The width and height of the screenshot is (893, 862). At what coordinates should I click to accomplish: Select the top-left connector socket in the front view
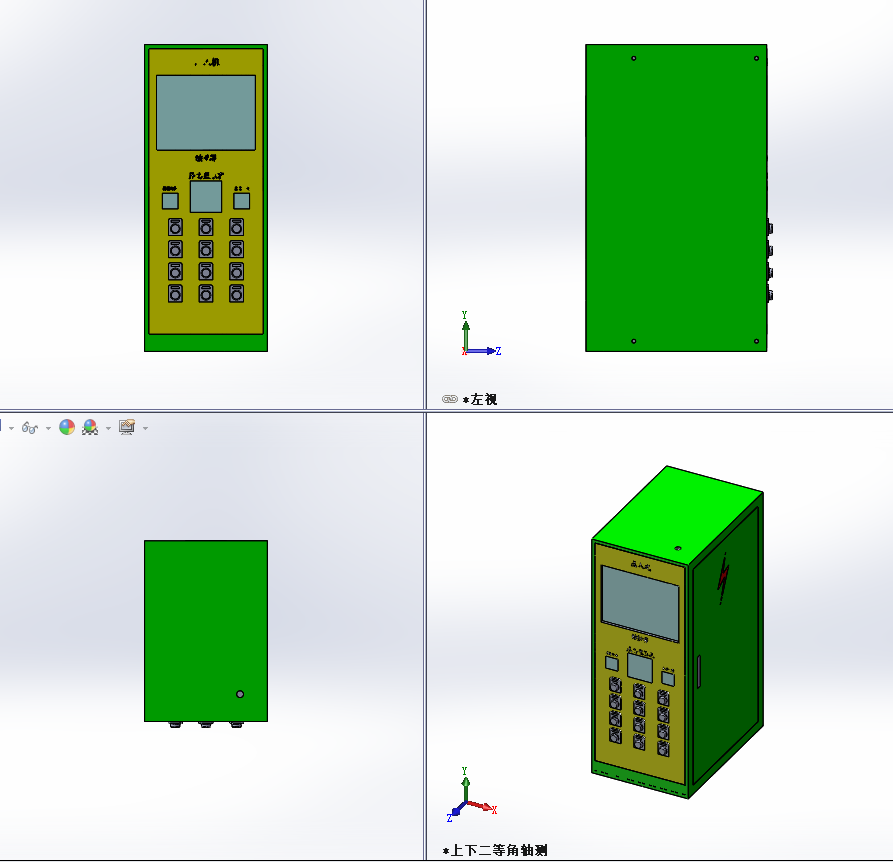[x=175, y=227]
